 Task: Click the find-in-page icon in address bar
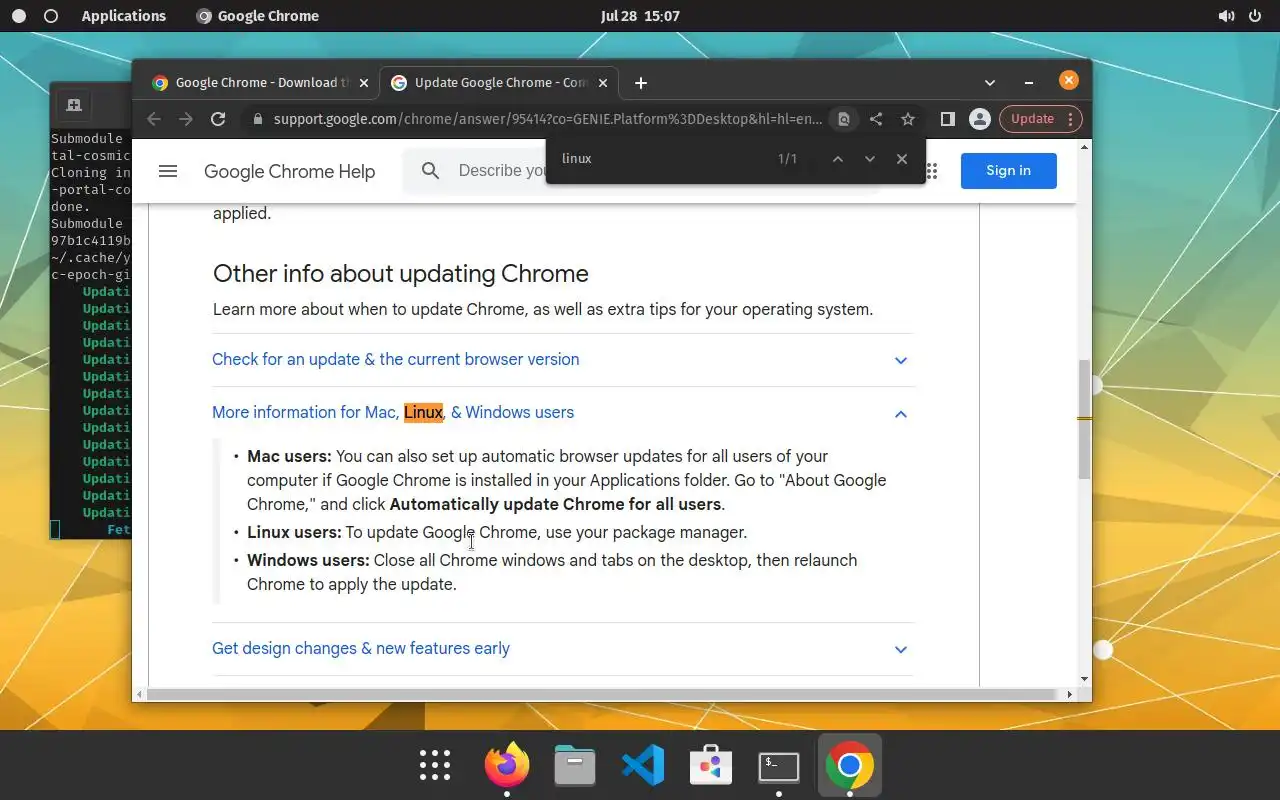pyautogui.click(x=844, y=119)
